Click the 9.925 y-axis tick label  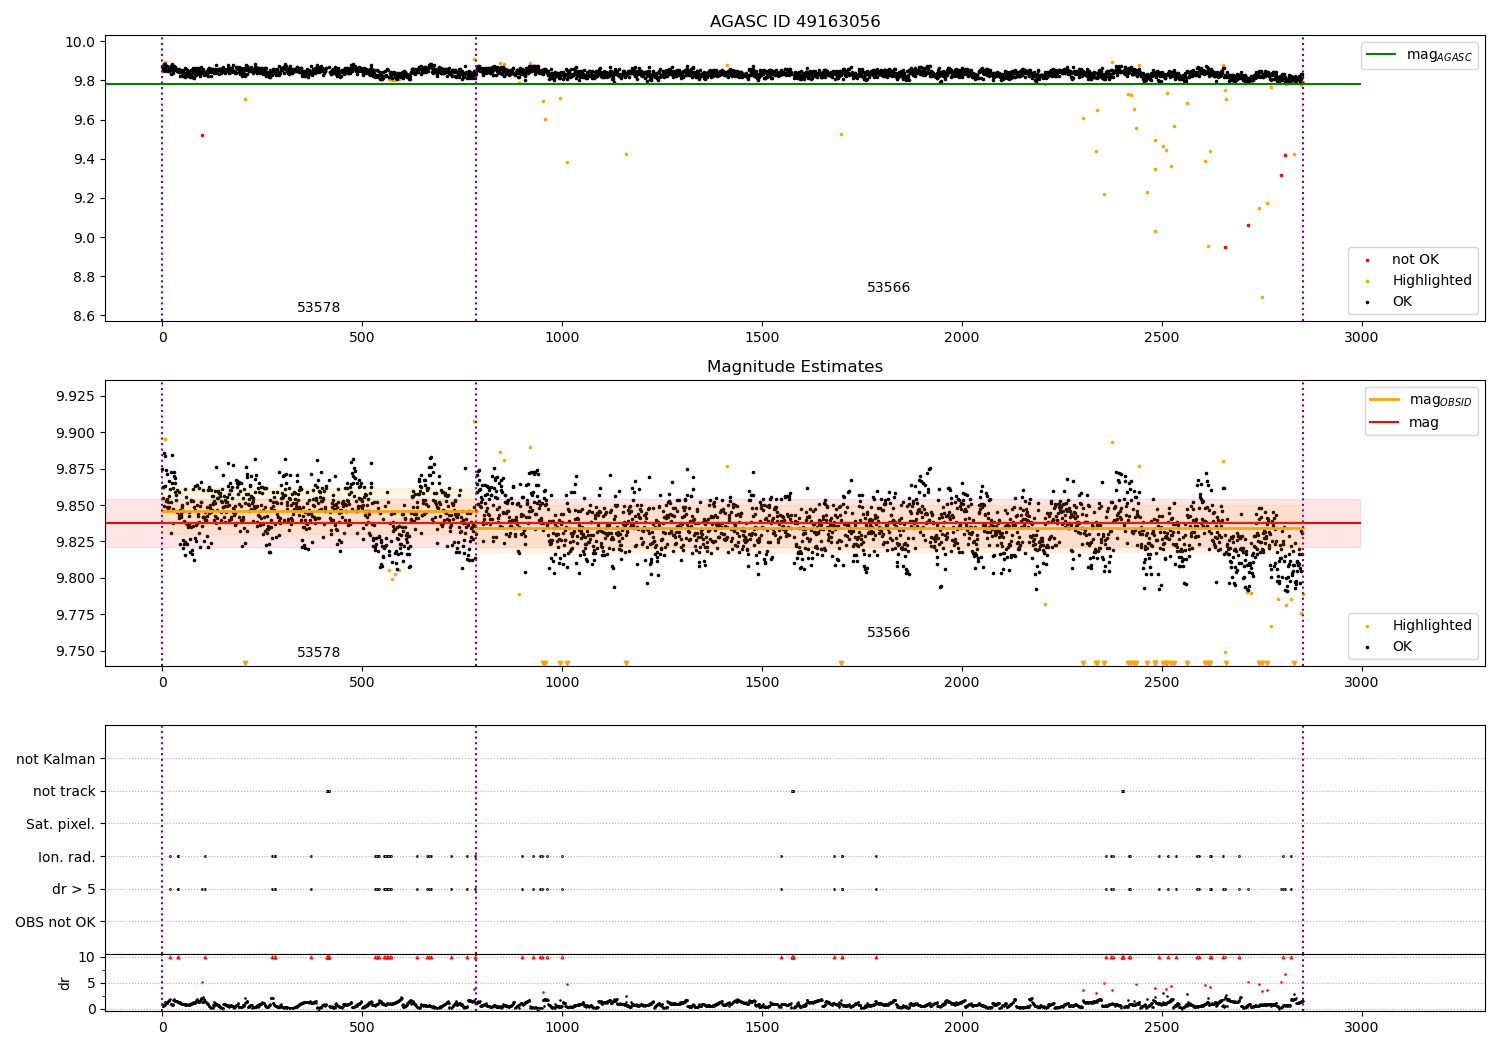75,397
